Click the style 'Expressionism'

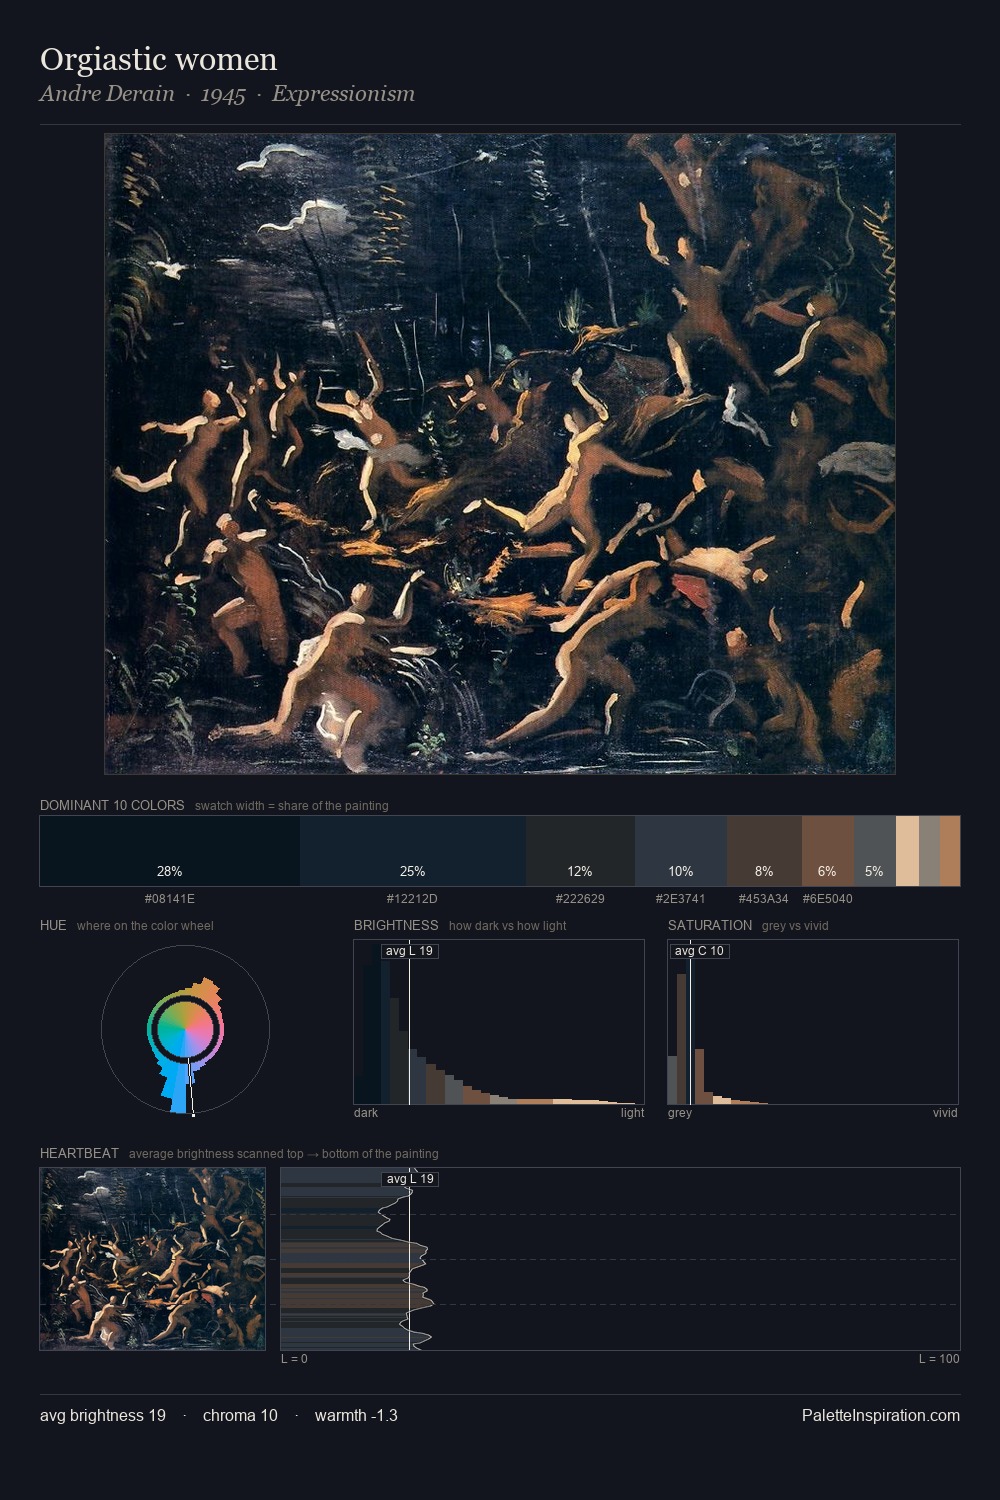tap(343, 94)
